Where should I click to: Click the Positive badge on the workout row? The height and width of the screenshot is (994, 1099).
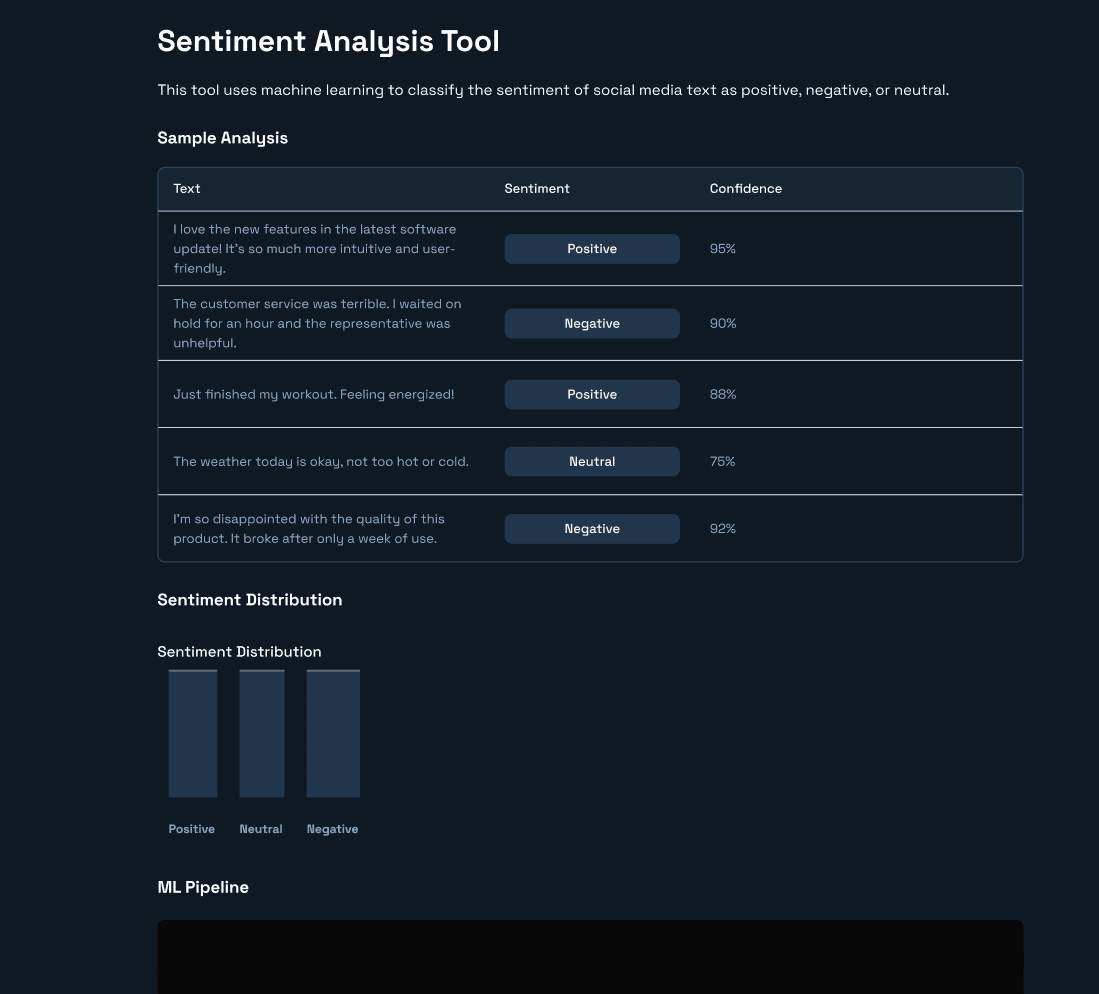(592, 394)
